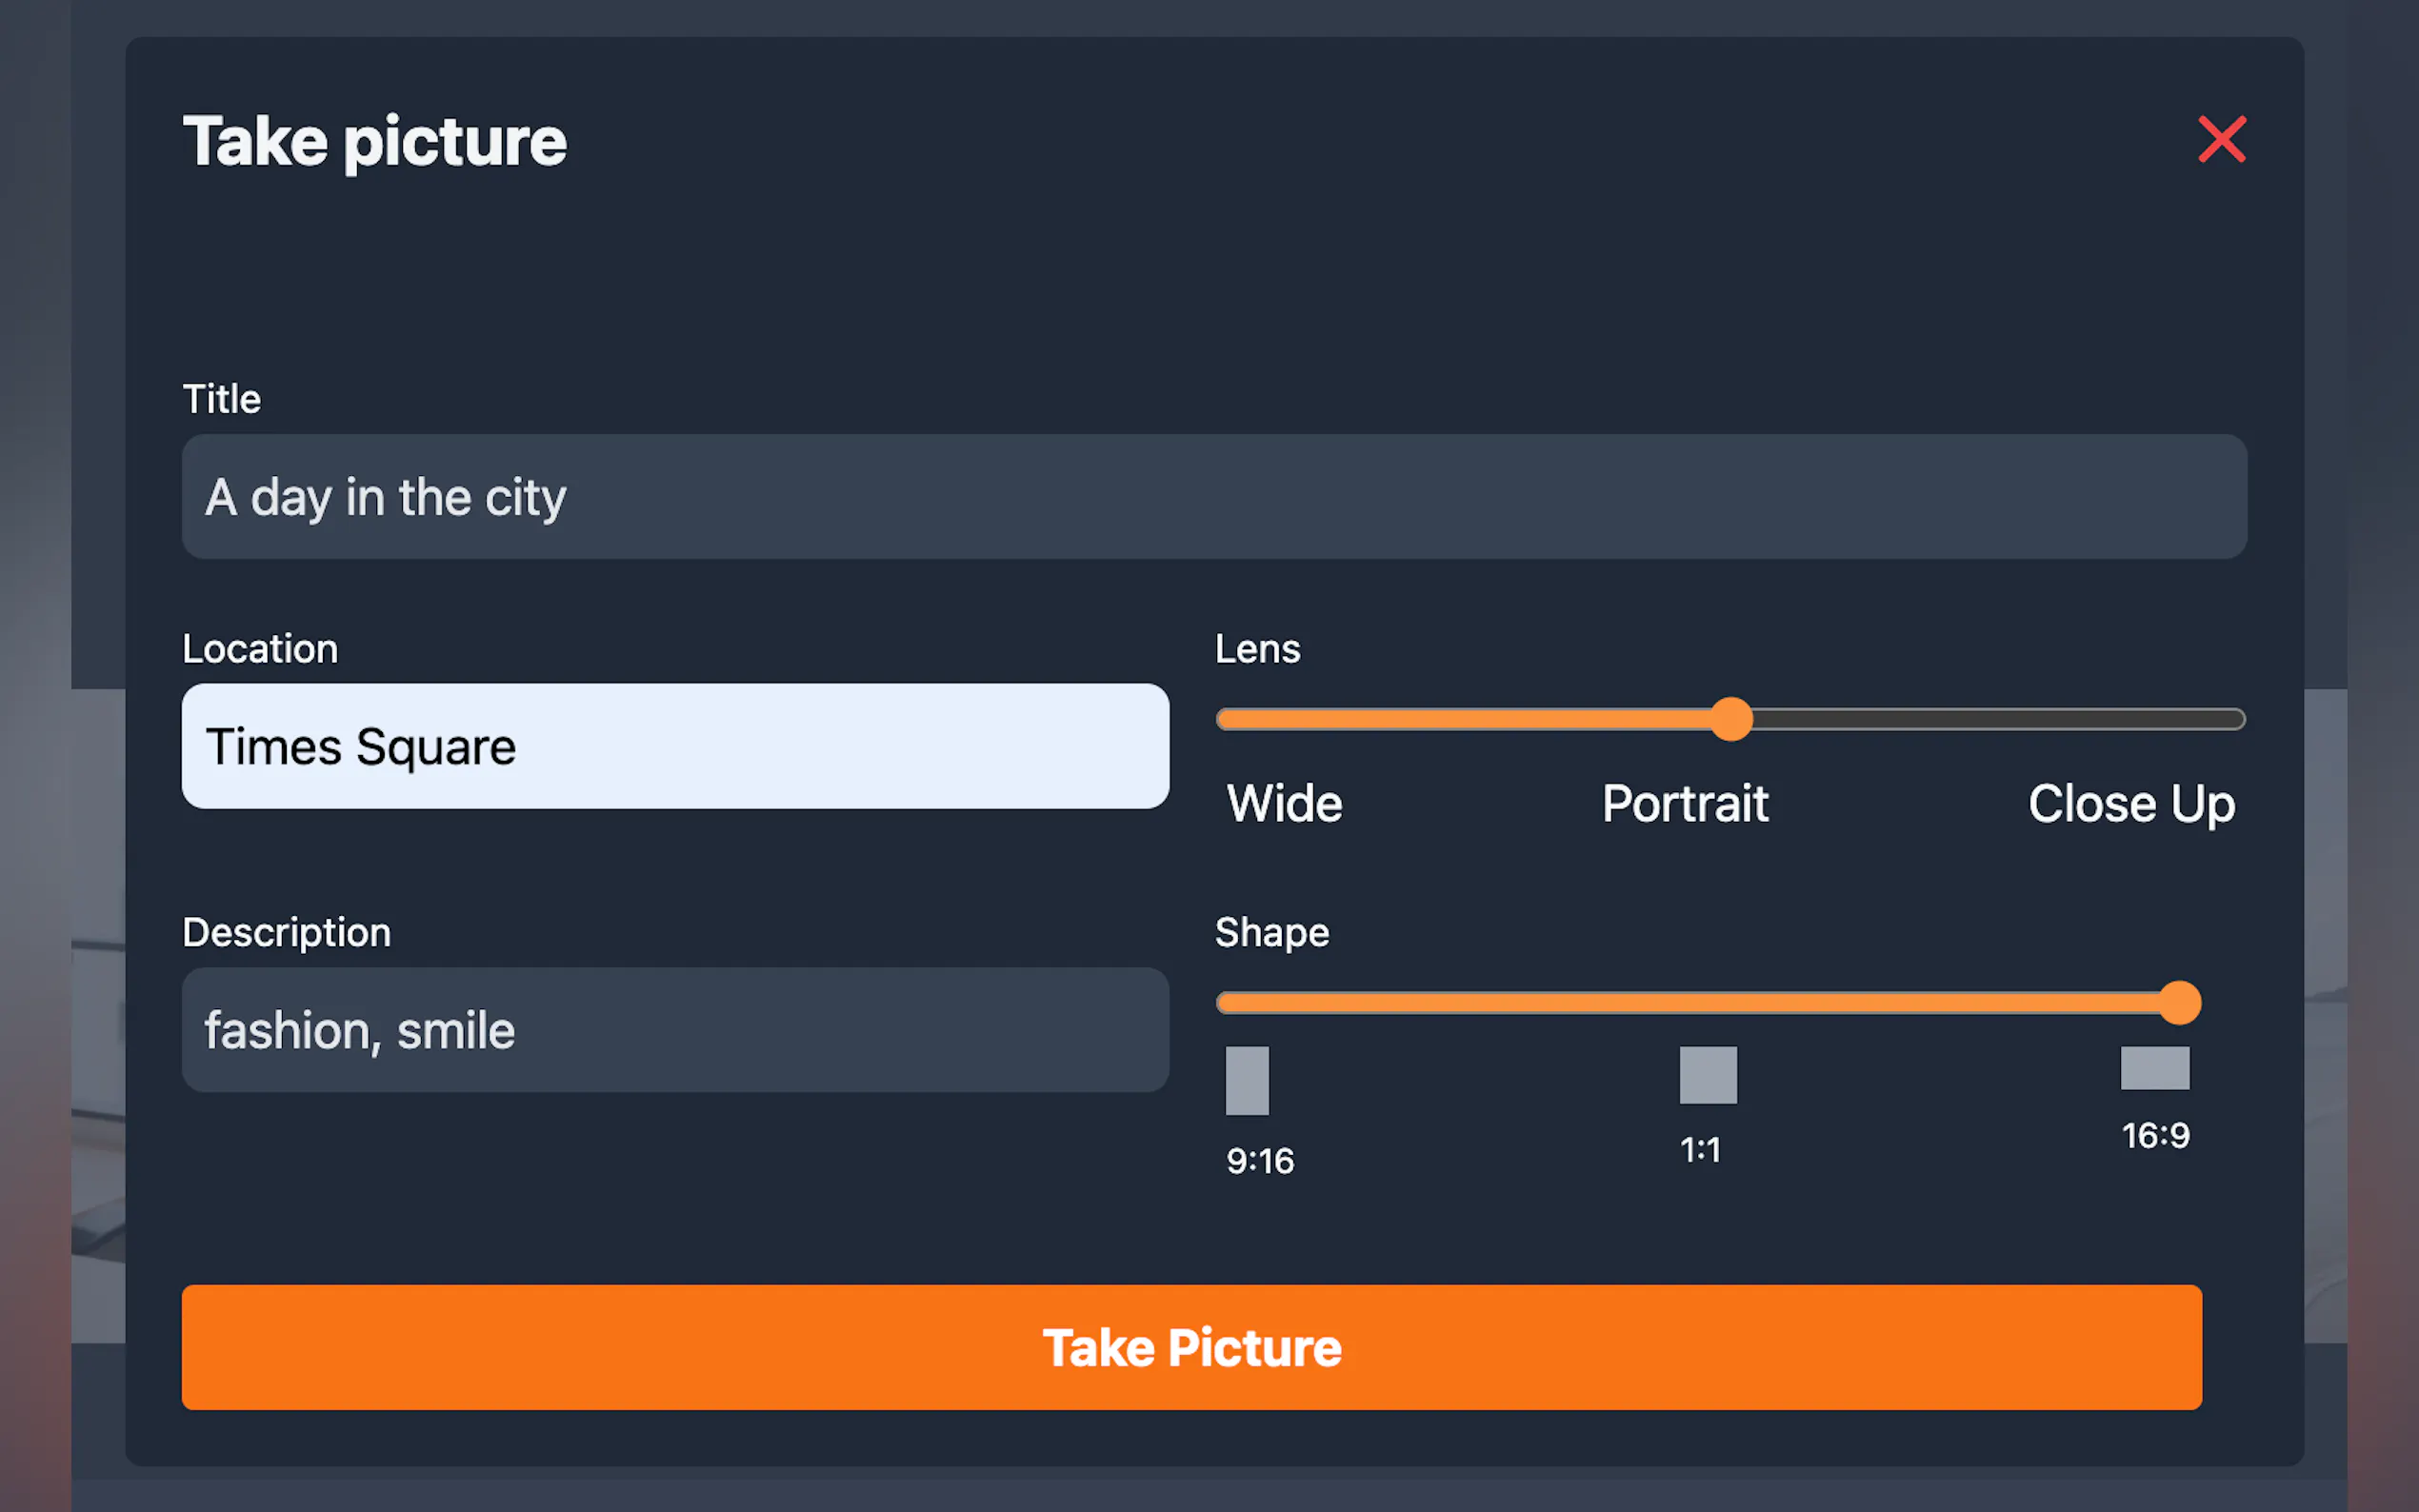Close the Take picture dialog

tap(2221, 140)
